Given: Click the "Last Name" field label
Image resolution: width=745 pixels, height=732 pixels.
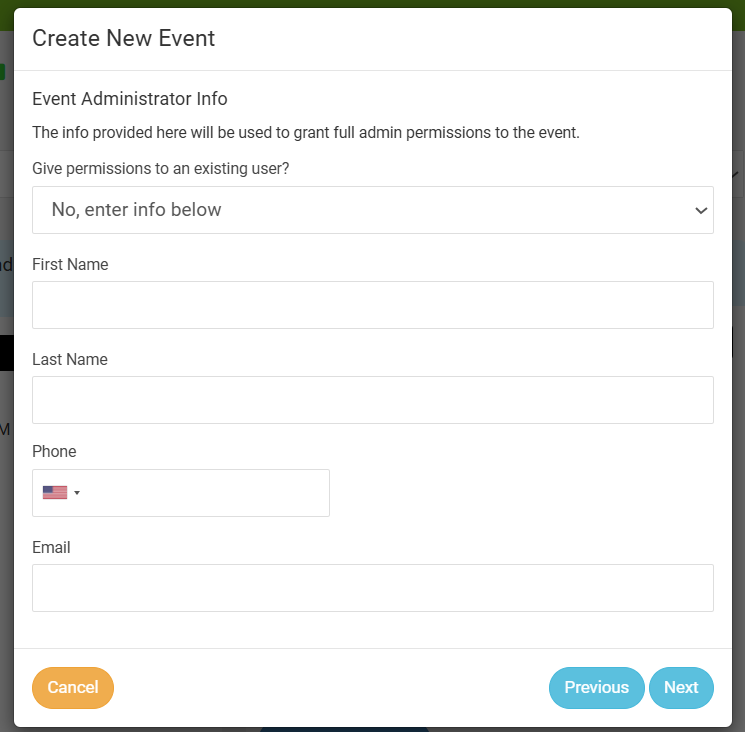Looking at the screenshot, I should (70, 360).
